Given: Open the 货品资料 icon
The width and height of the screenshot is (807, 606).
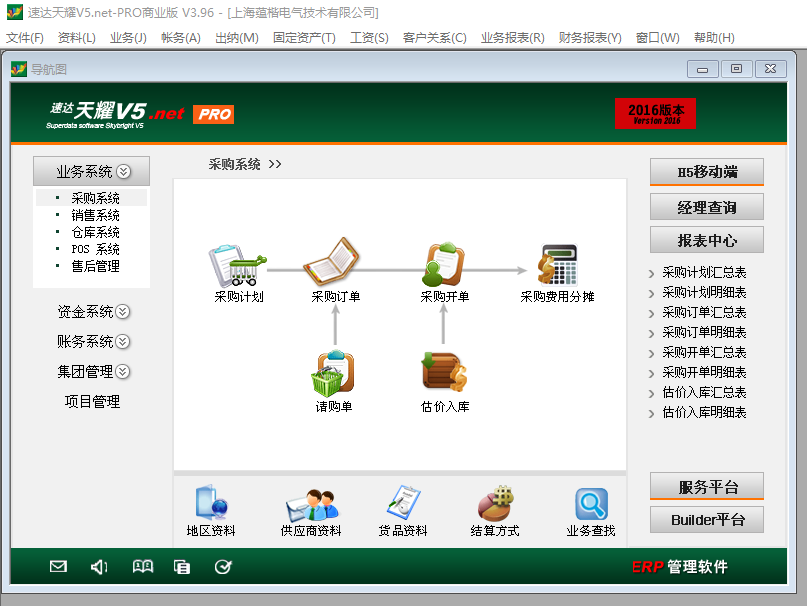Looking at the screenshot, I should [x=404, y=502].
